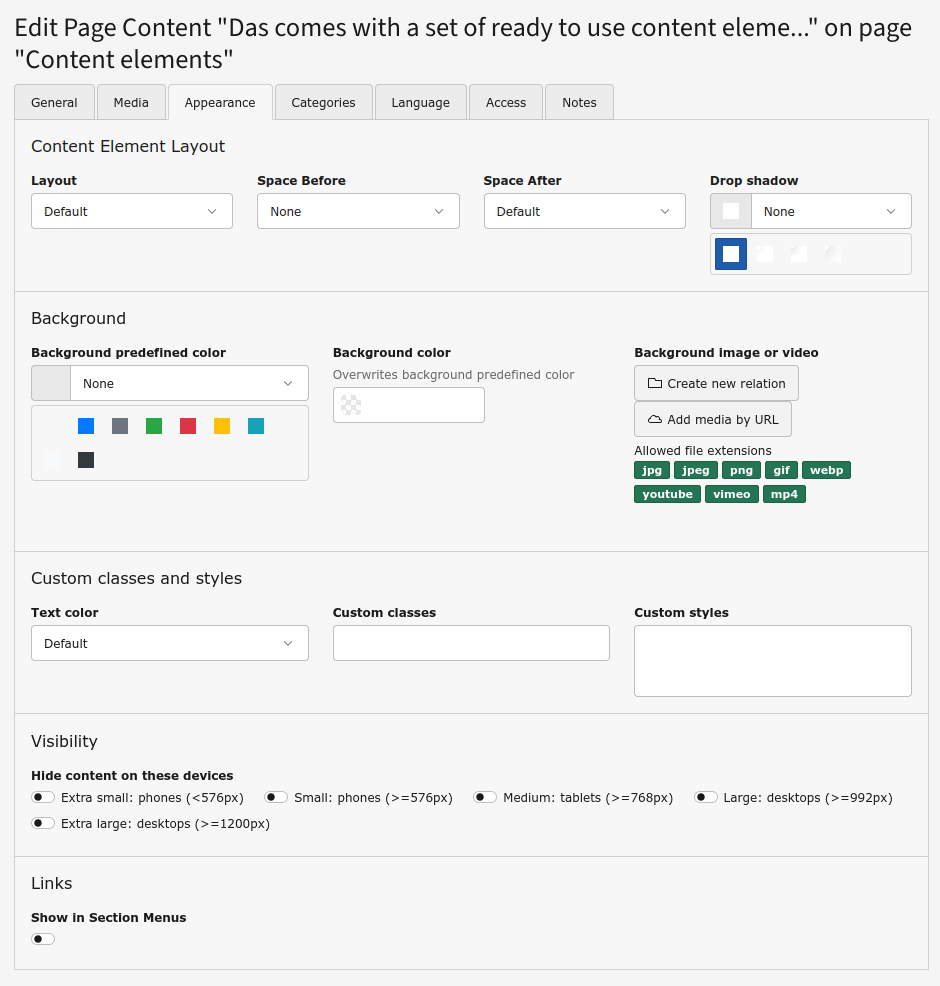Open the Layout dropdown
This screenshot has width=940, height=986.
tap(132, 211)
